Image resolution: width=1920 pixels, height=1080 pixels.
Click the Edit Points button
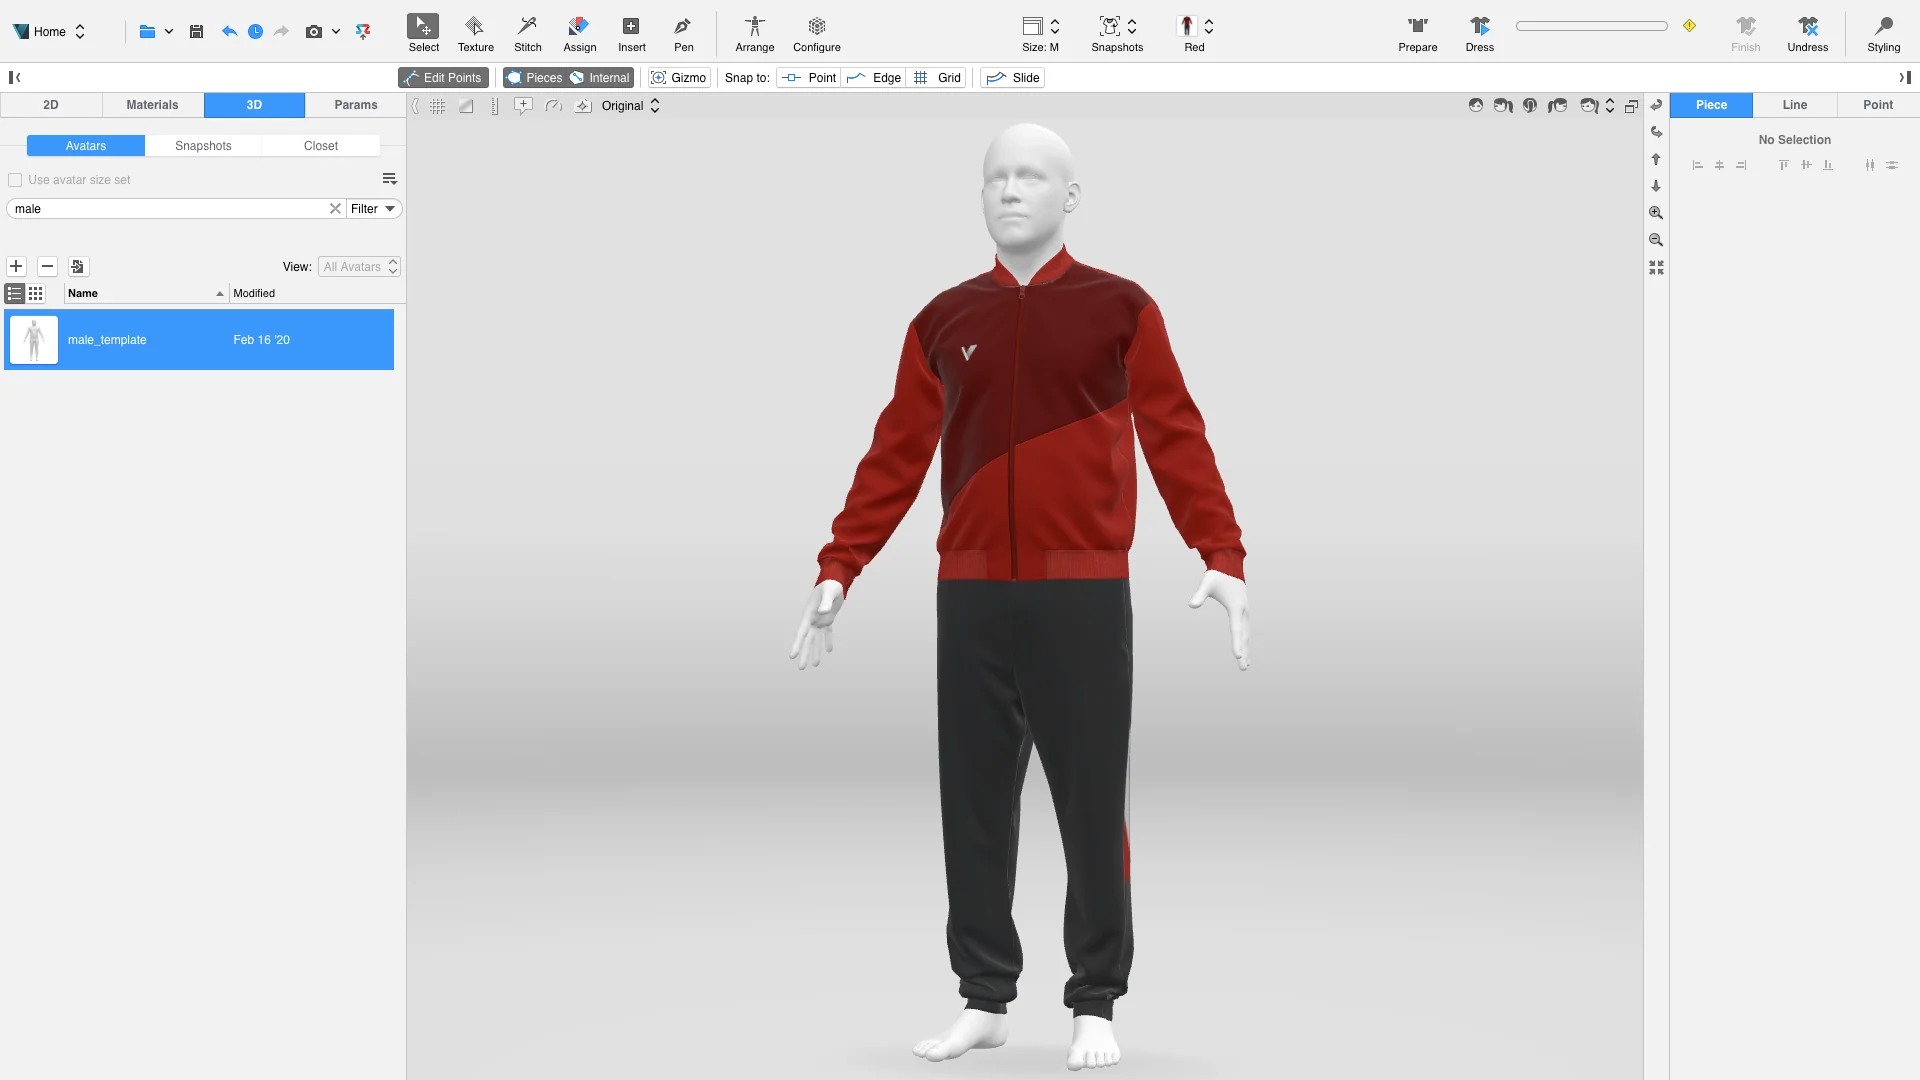[x=443, y=78]
